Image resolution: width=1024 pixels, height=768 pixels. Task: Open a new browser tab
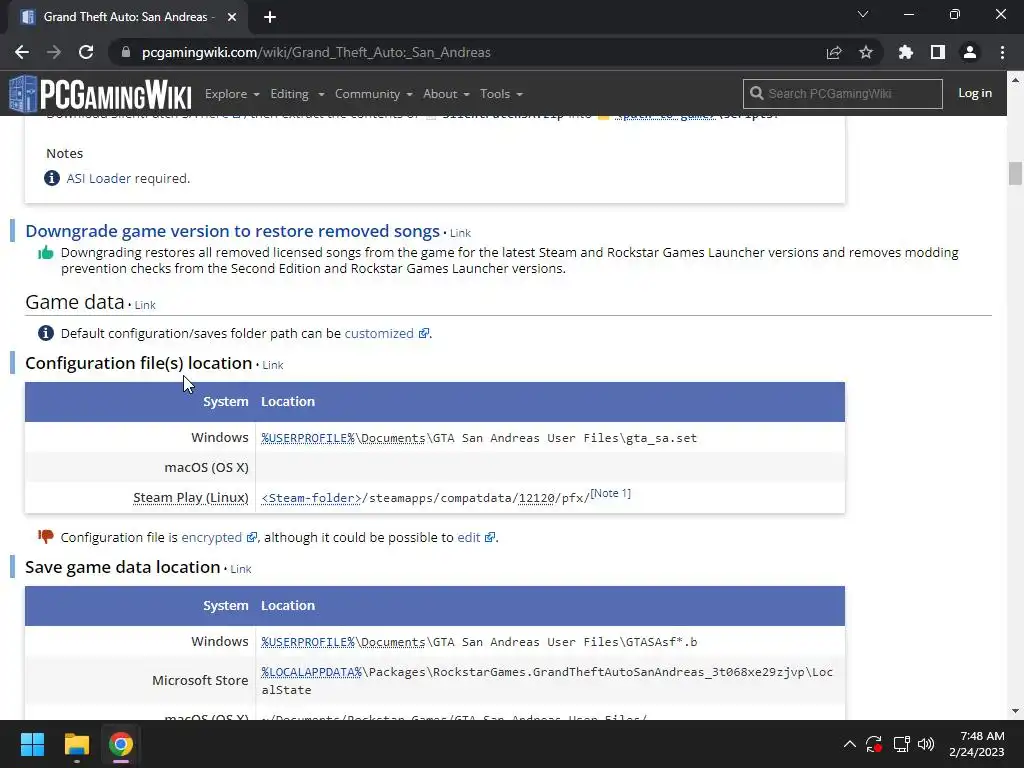270,17
